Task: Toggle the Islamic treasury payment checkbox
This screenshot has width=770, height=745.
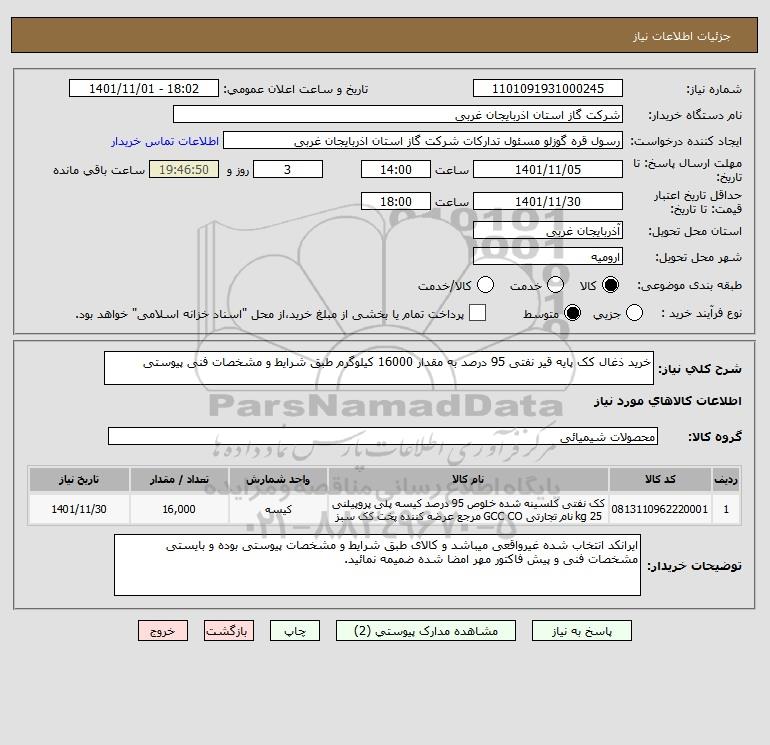Action: 477,313
